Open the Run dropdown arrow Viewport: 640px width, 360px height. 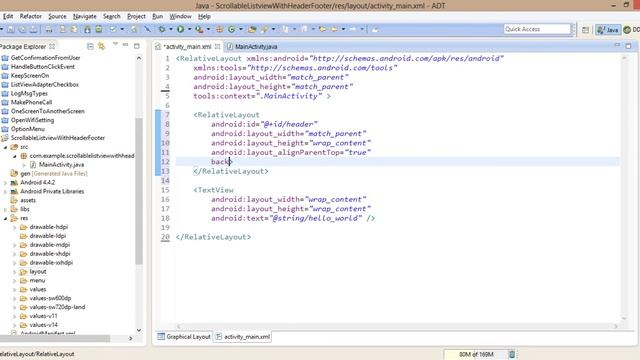point(189,29)
